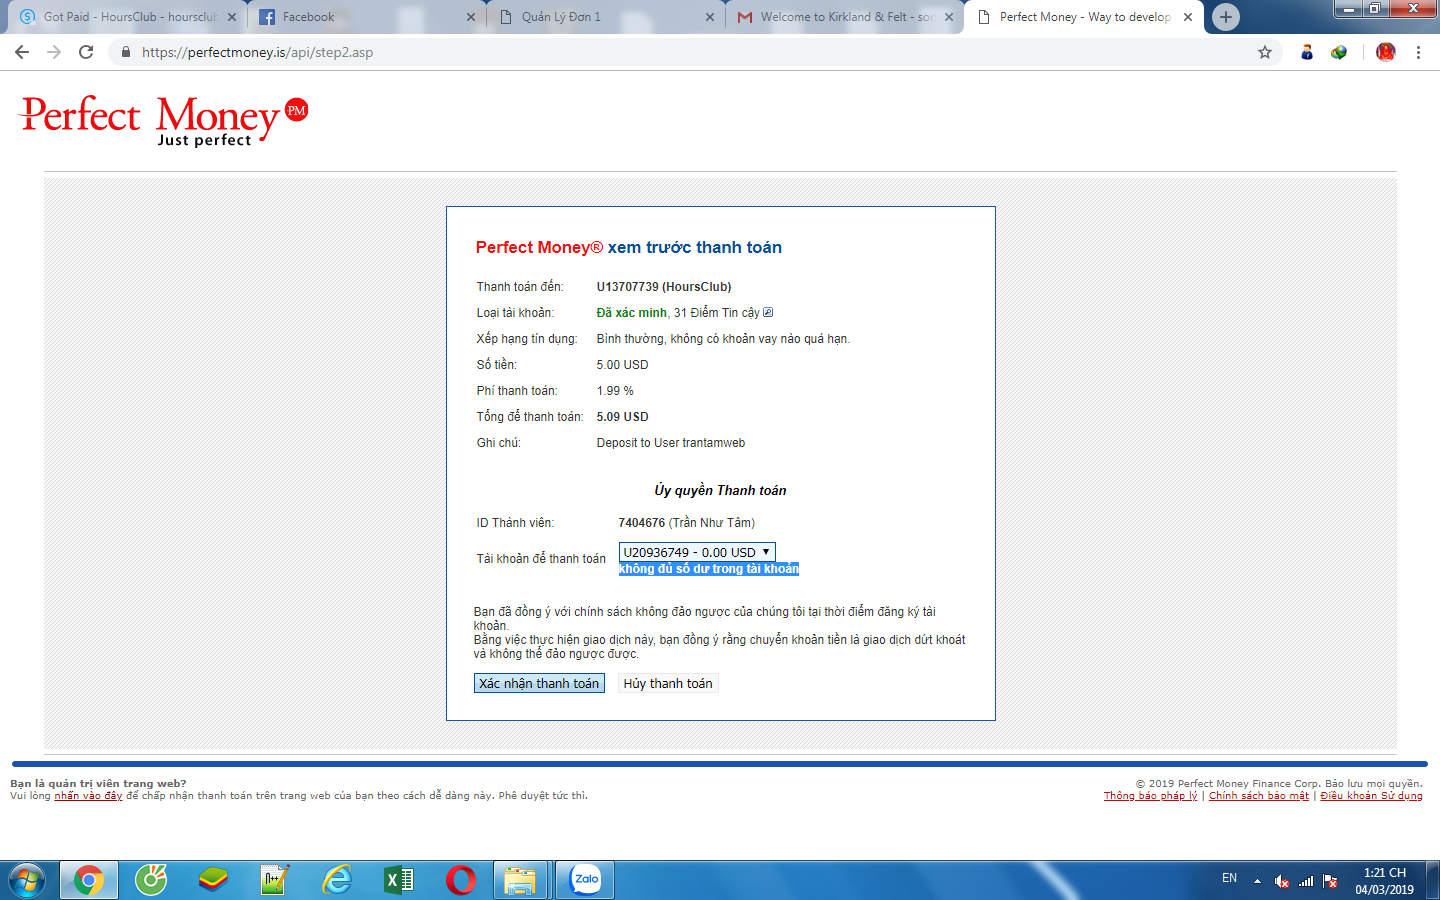Click the EN input language indicator

1229,878
